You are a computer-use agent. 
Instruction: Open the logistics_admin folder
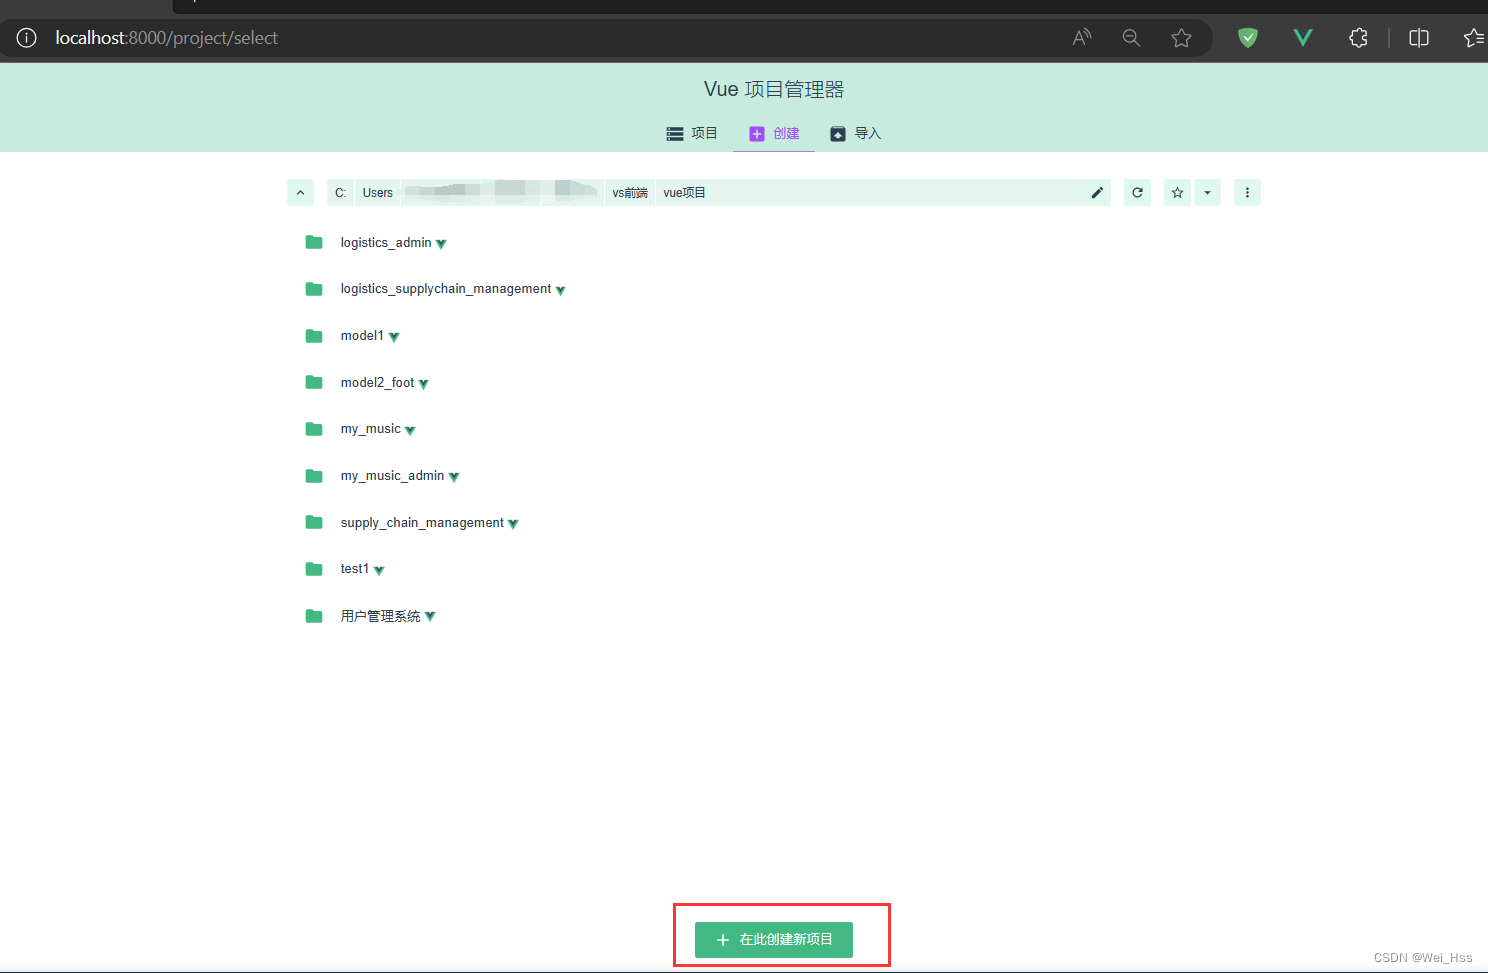click(x=385, y=243)
